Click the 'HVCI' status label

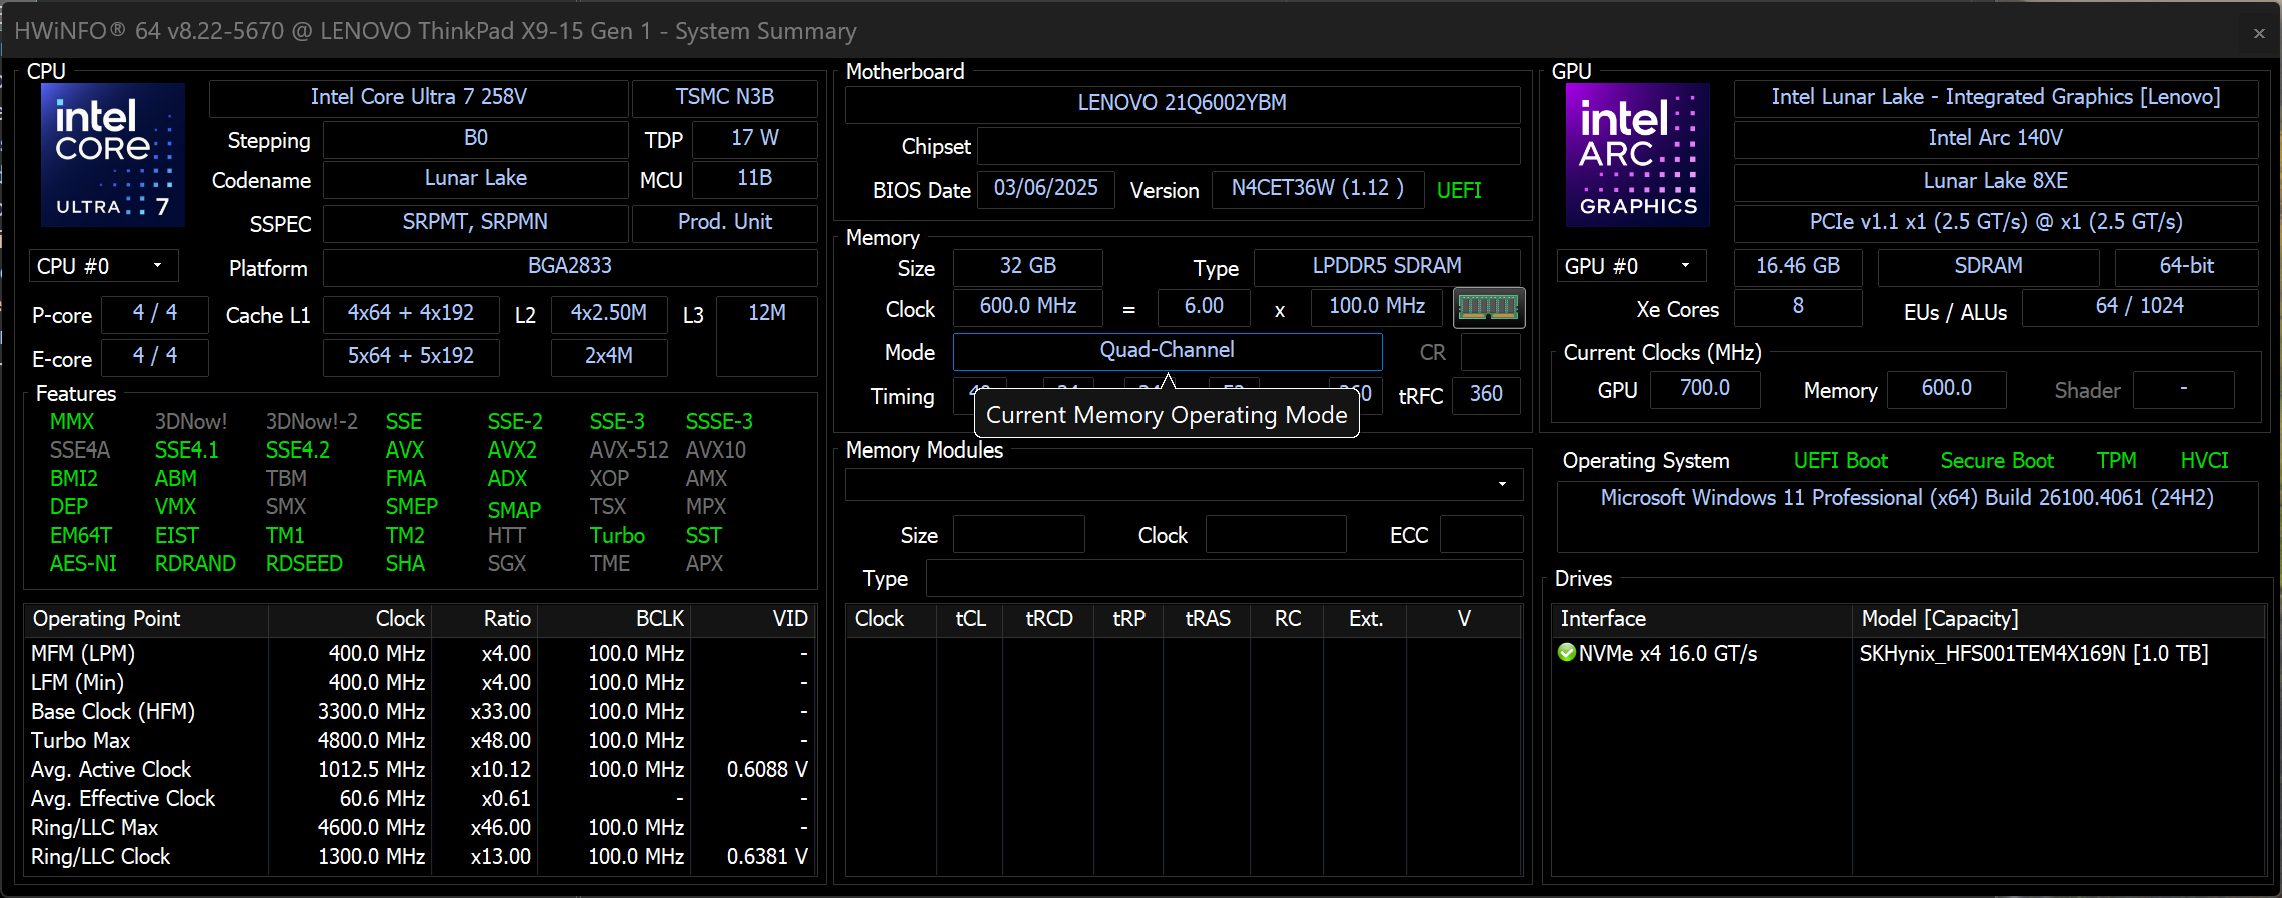2204,461
